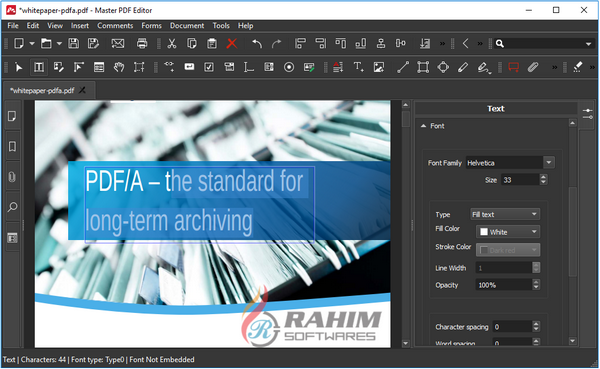Click the document vertical scrollbar down arrow
600x369 pixels.
406,343
